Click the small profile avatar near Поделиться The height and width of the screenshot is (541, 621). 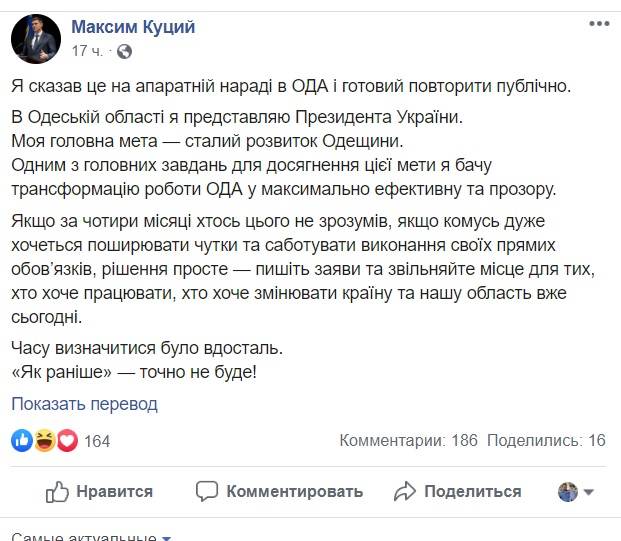pos(567,491)
